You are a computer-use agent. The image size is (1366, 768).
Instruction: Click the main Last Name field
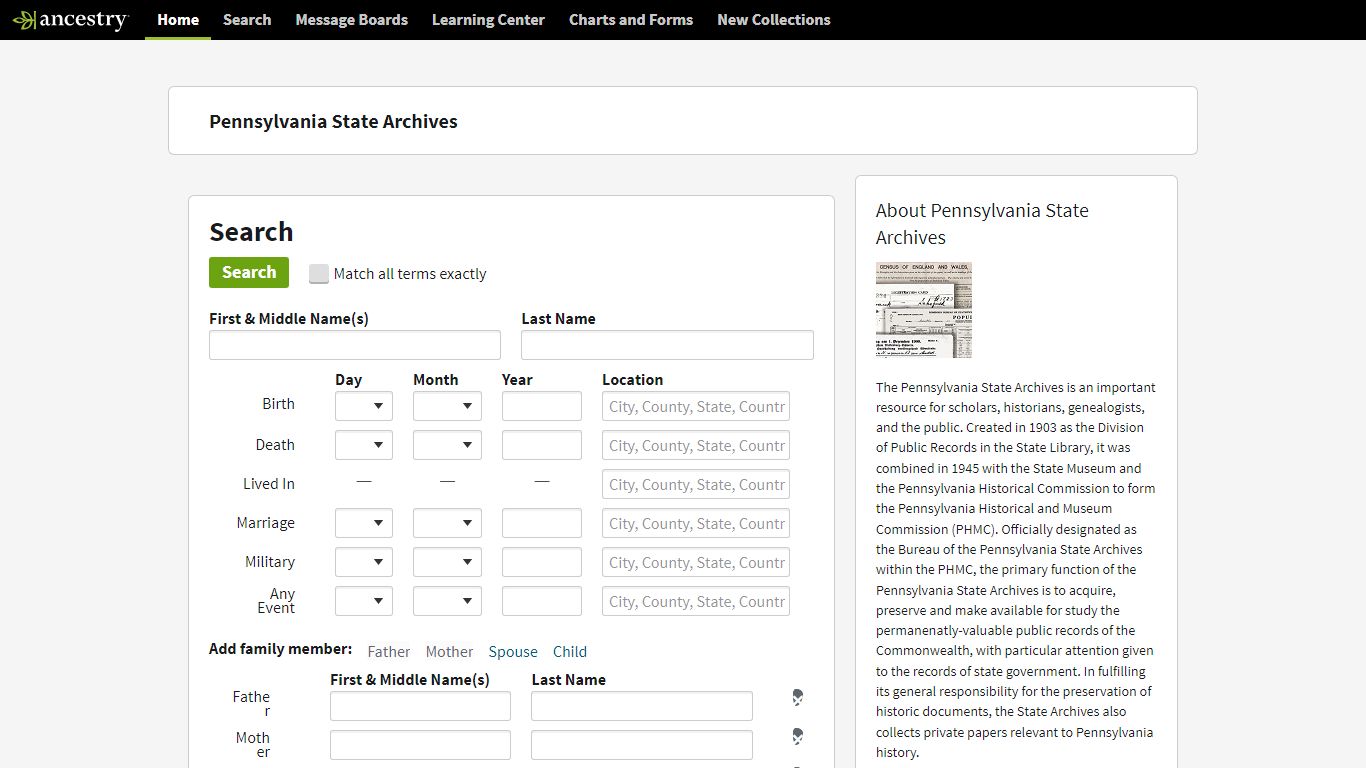[x=667, y=345]
